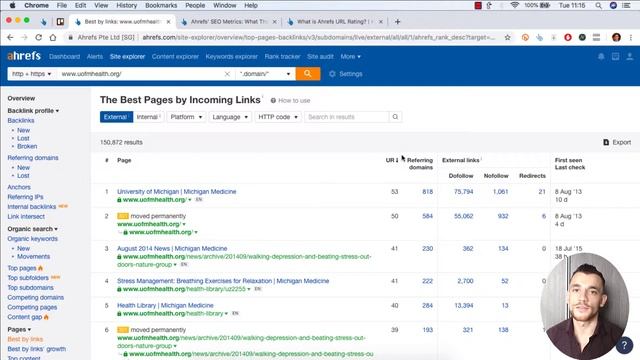Screen dimensions: 640x360
Task: Open the Language filter dropdown
Action: [230, 117]
